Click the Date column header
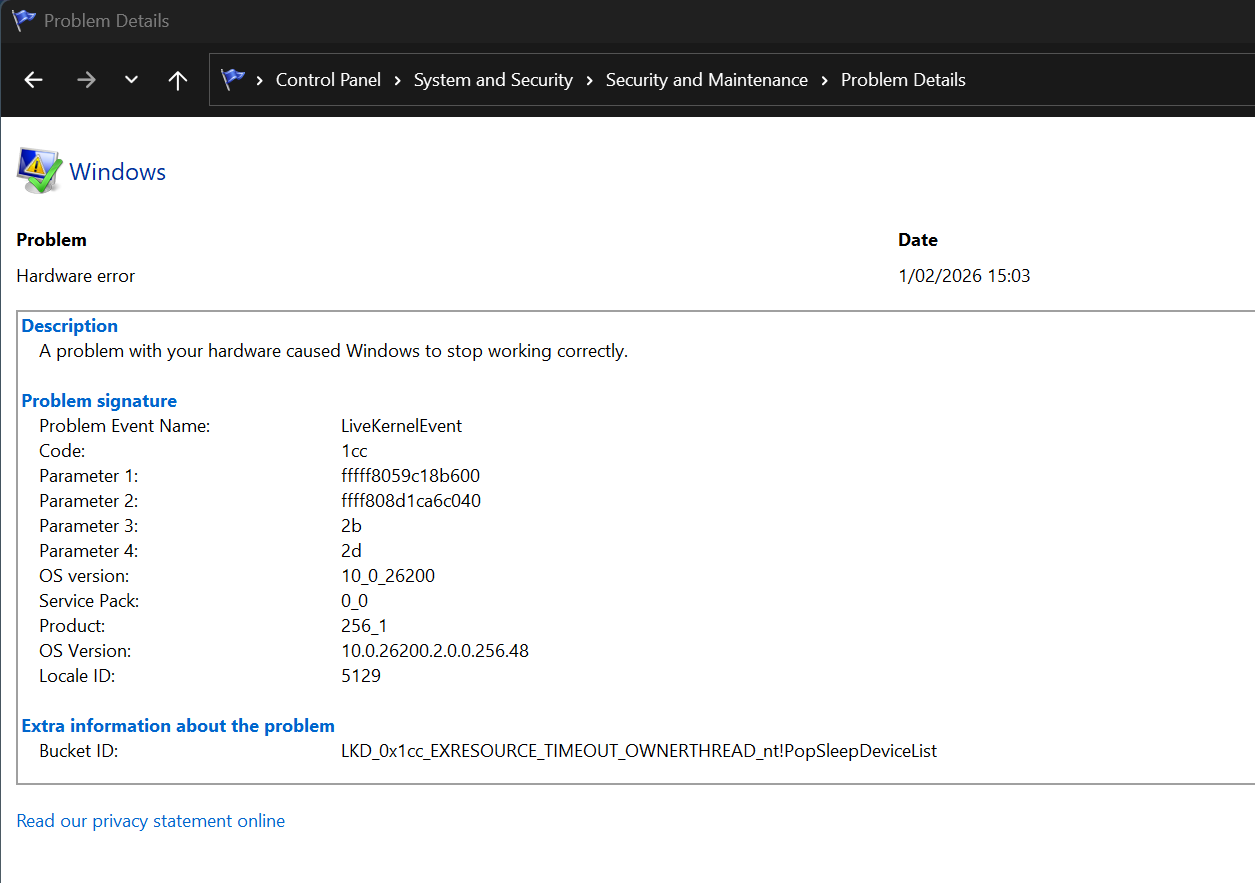The height and width of the screenshot is (883, 1255). 918,240
